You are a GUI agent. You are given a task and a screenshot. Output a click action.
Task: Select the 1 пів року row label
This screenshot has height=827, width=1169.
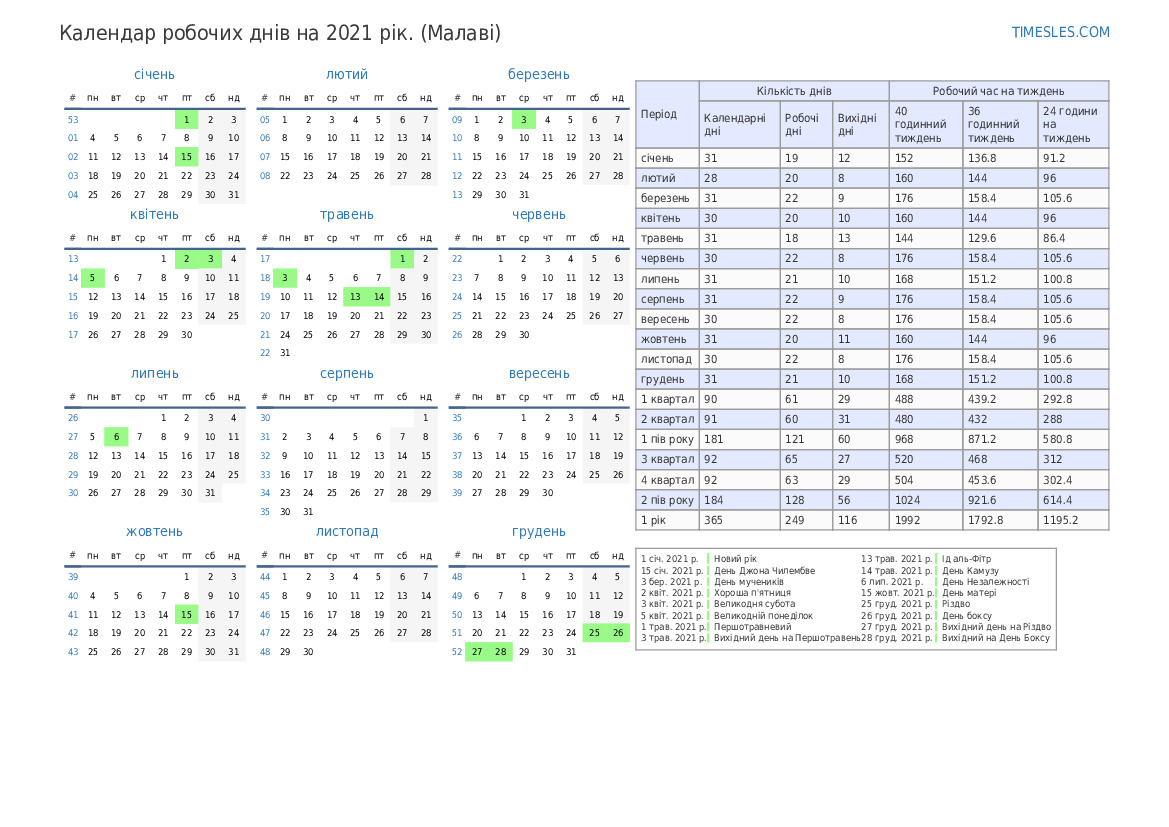(x=667, y=439)
